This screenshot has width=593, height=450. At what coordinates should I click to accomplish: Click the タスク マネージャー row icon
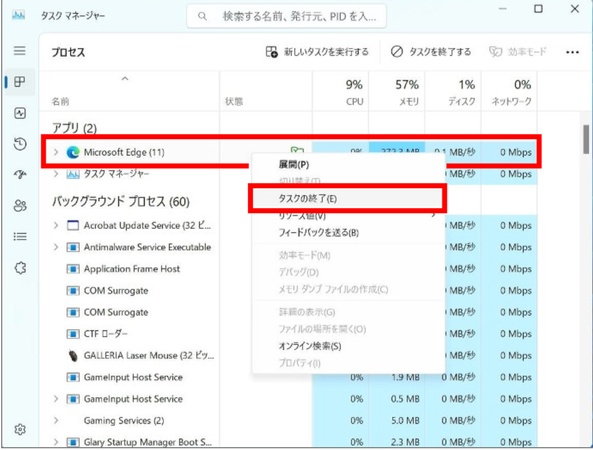click(73, 174)
